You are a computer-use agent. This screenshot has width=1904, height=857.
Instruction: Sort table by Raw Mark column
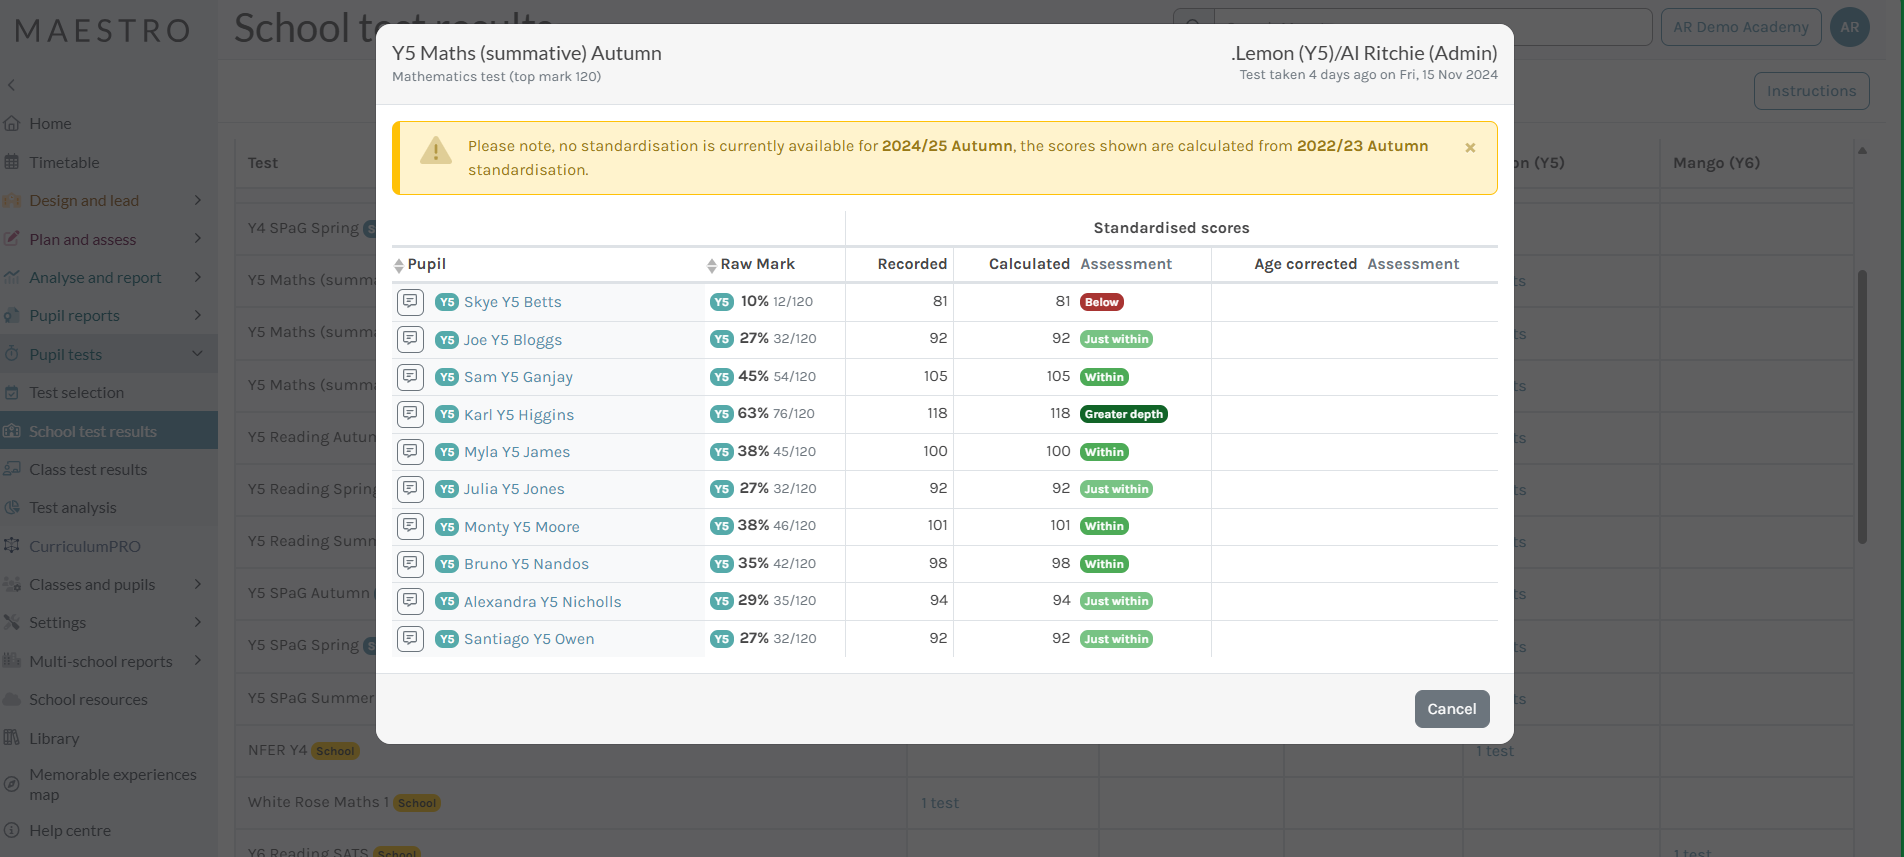point(711,265)
